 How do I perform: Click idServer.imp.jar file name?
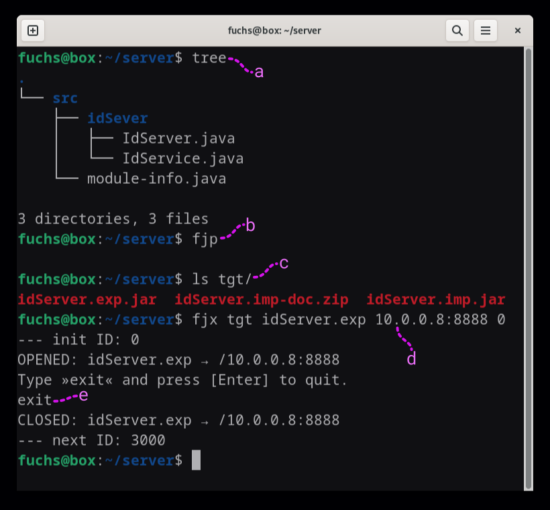pyautogui.click(x=436, y=300)
